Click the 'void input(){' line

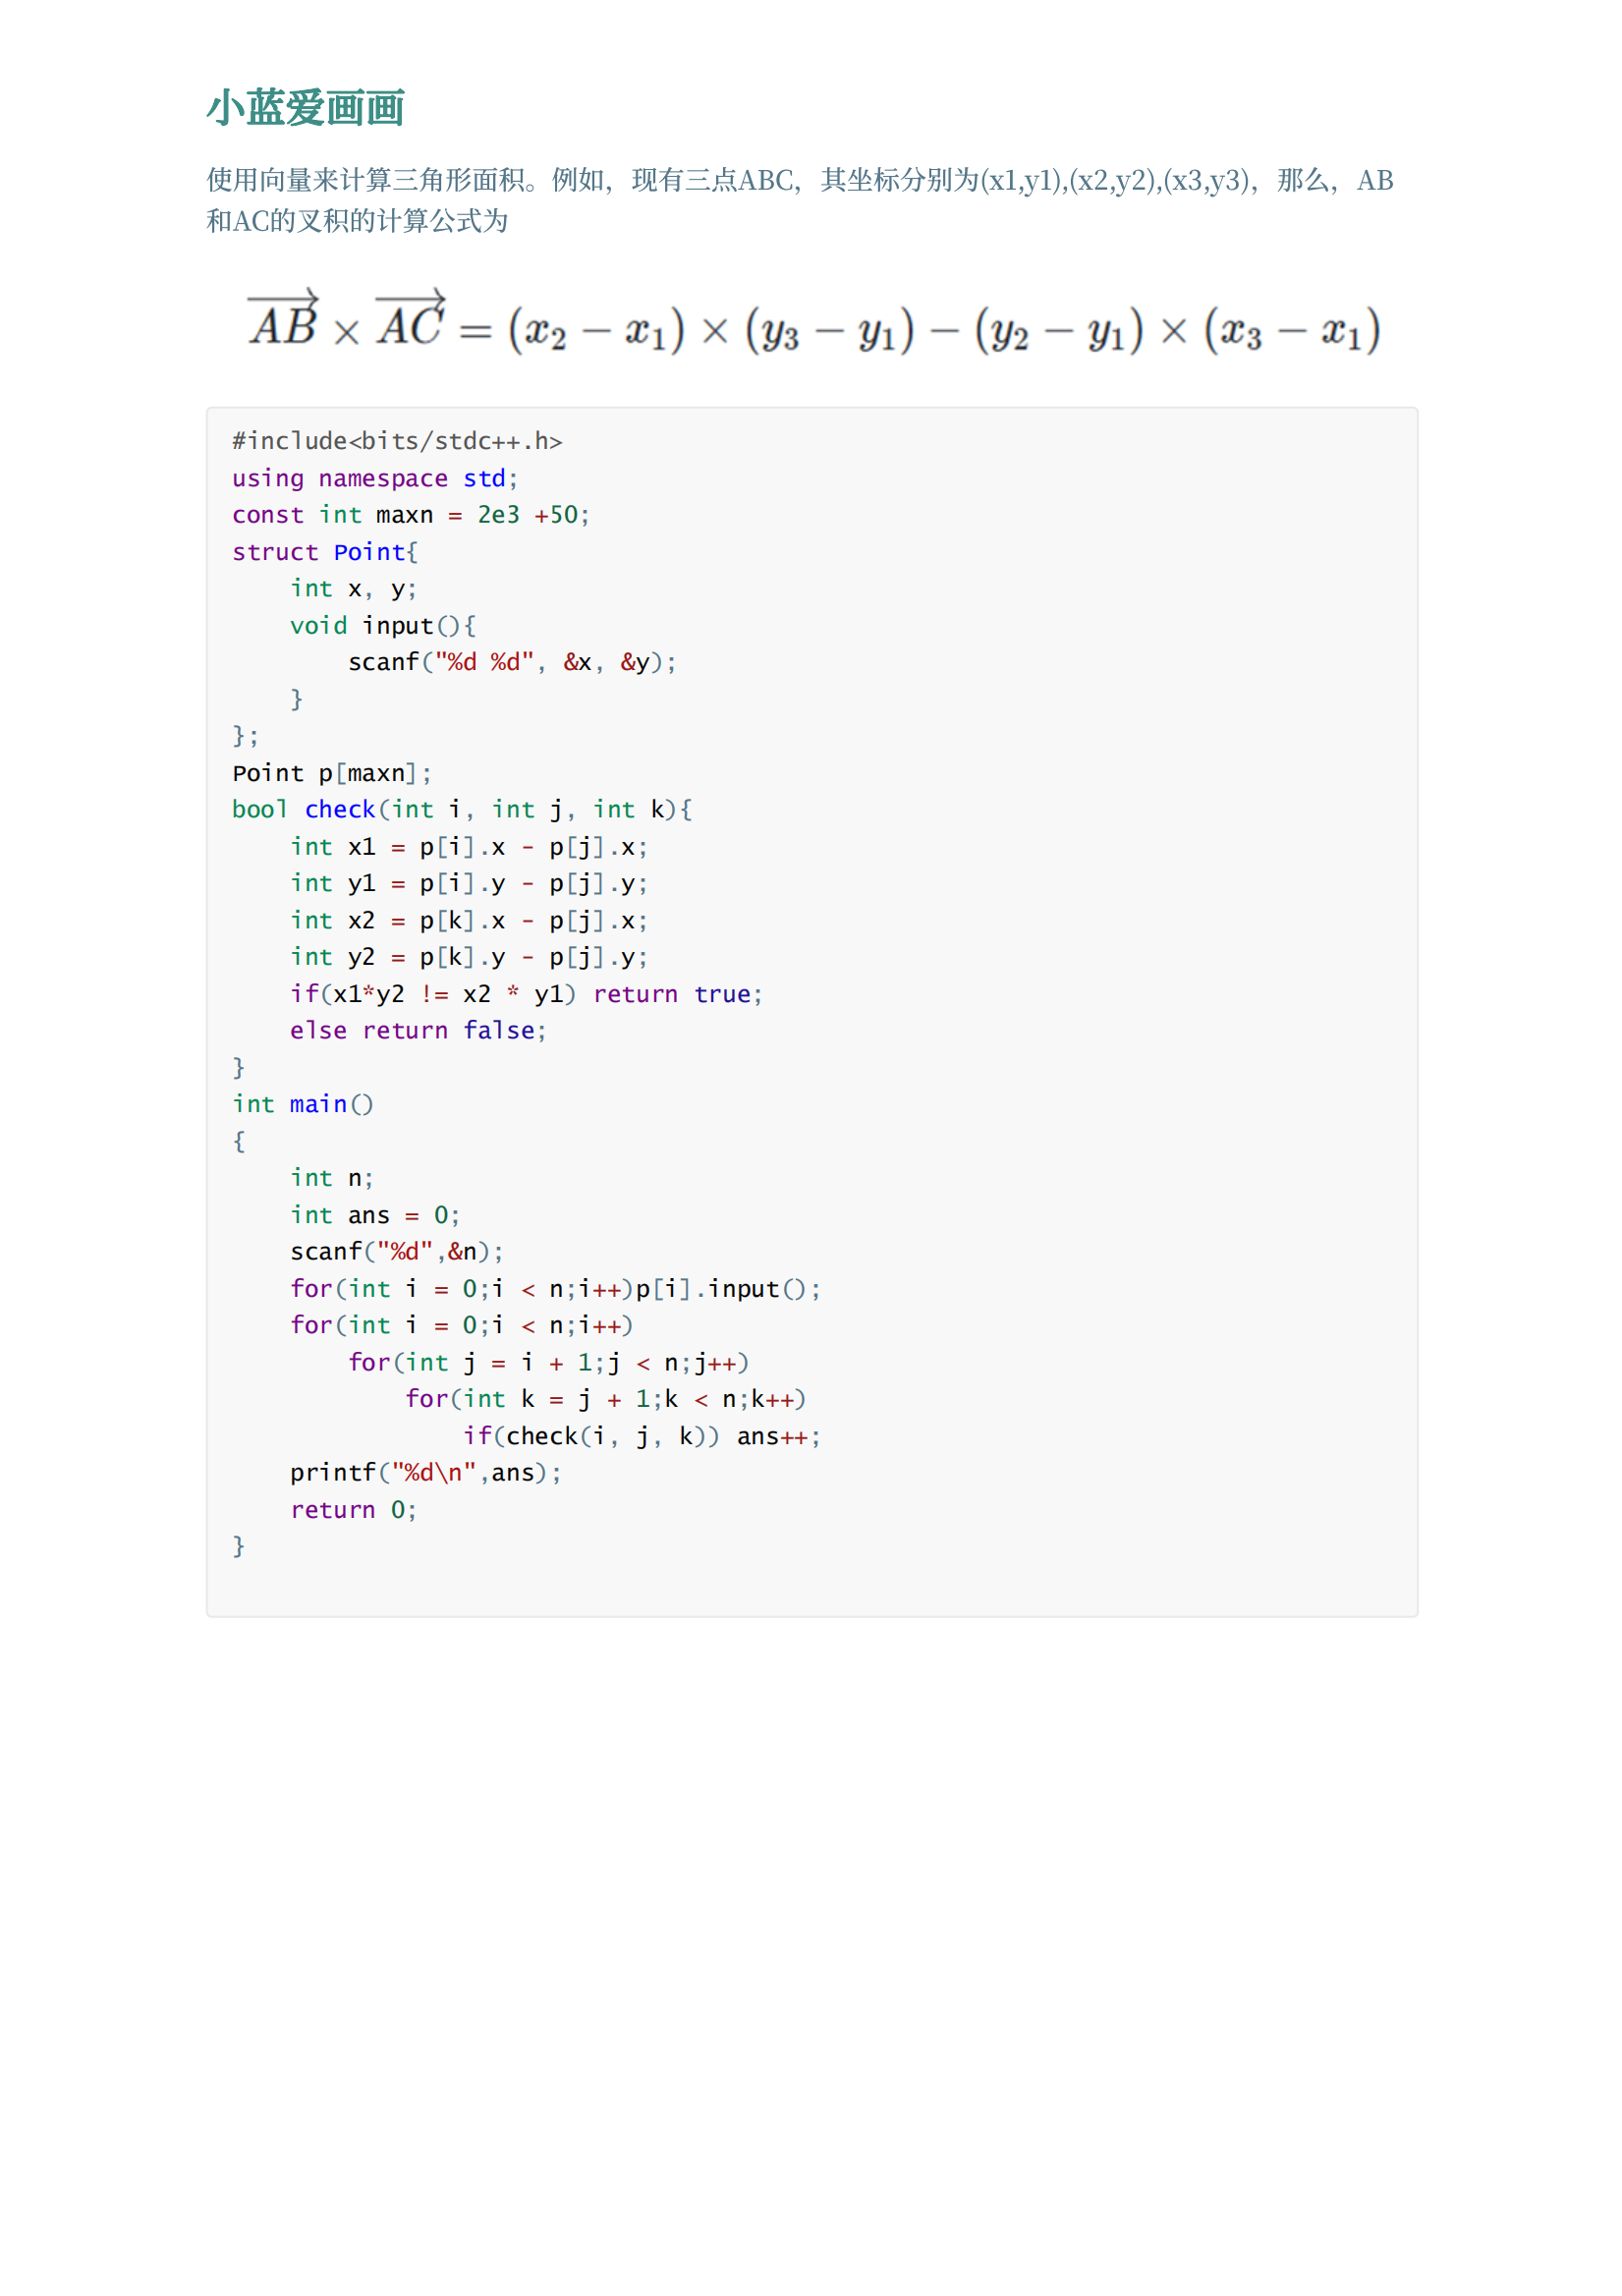coord(383,626)
